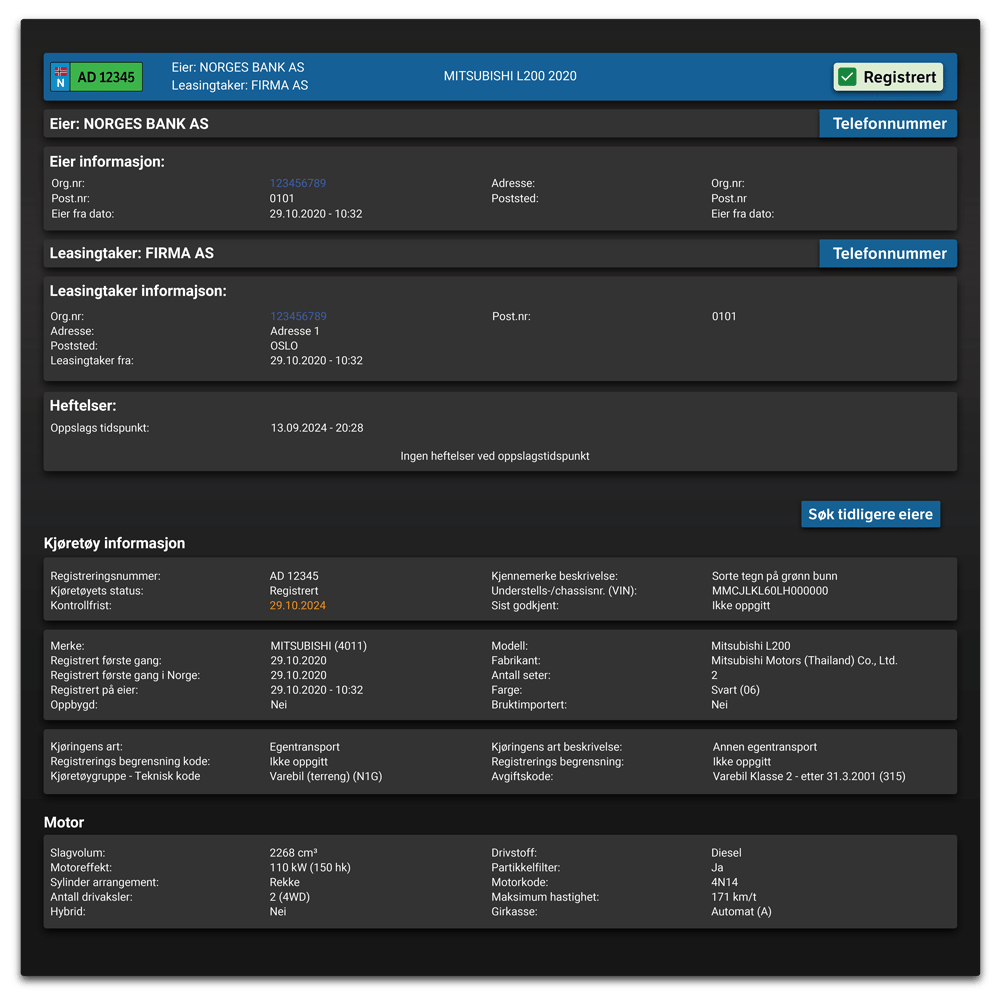Image resolution: width=1000 pixels, height=1000 pixels.
Task: Click the Maksimum hastighet value 171 km/t
Action: [734, 897]
